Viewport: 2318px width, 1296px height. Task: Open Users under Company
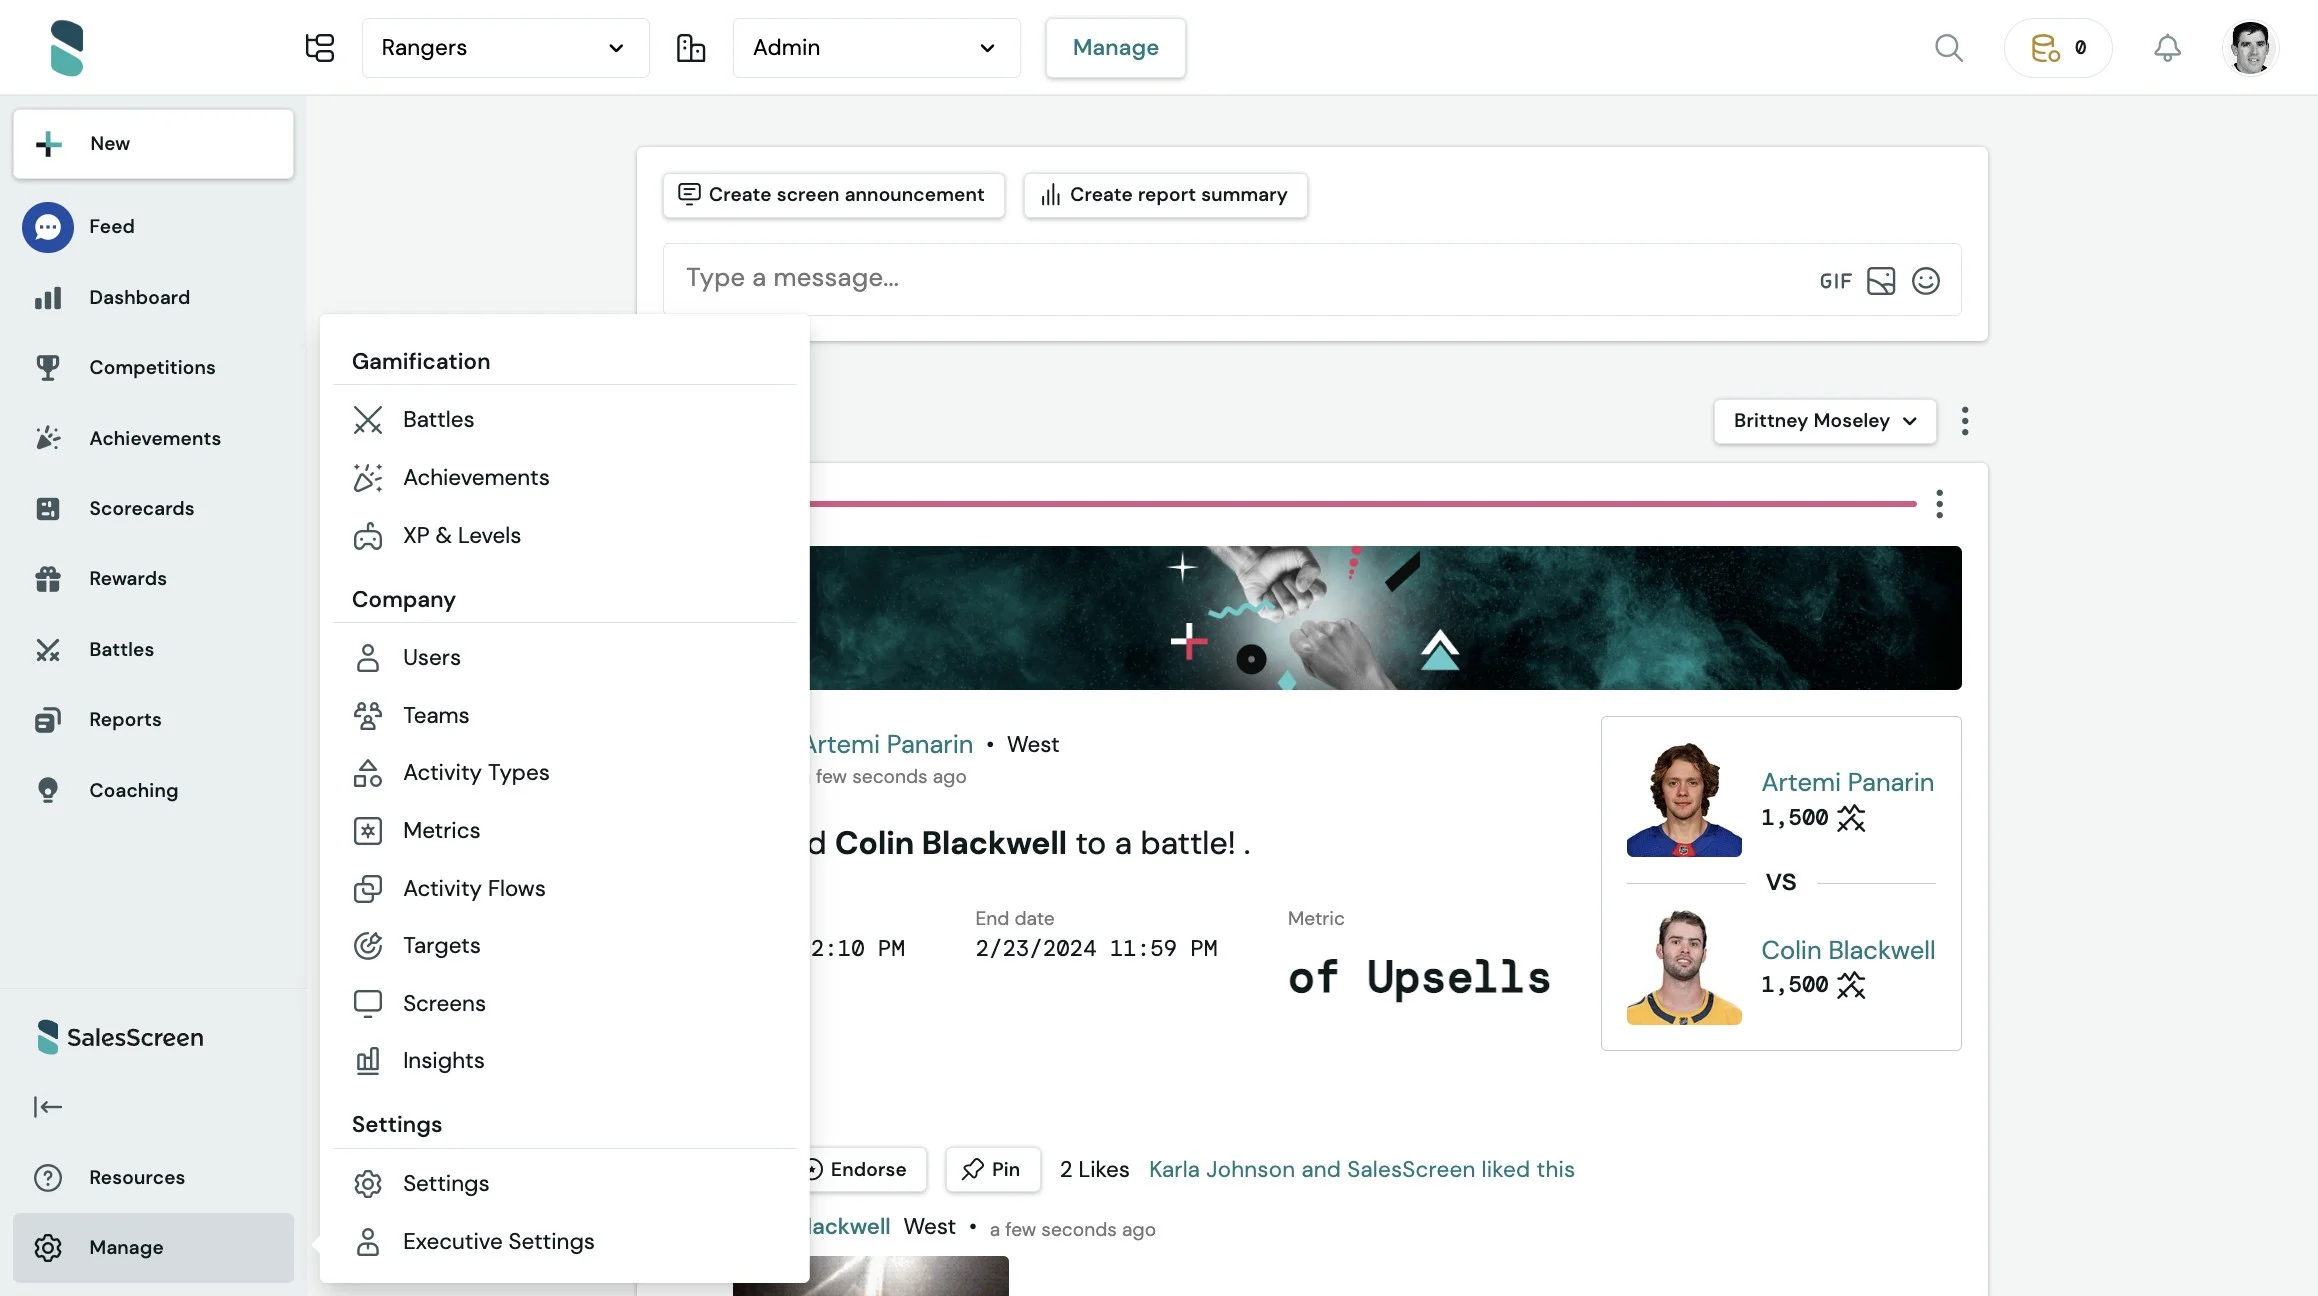(565, 658)
